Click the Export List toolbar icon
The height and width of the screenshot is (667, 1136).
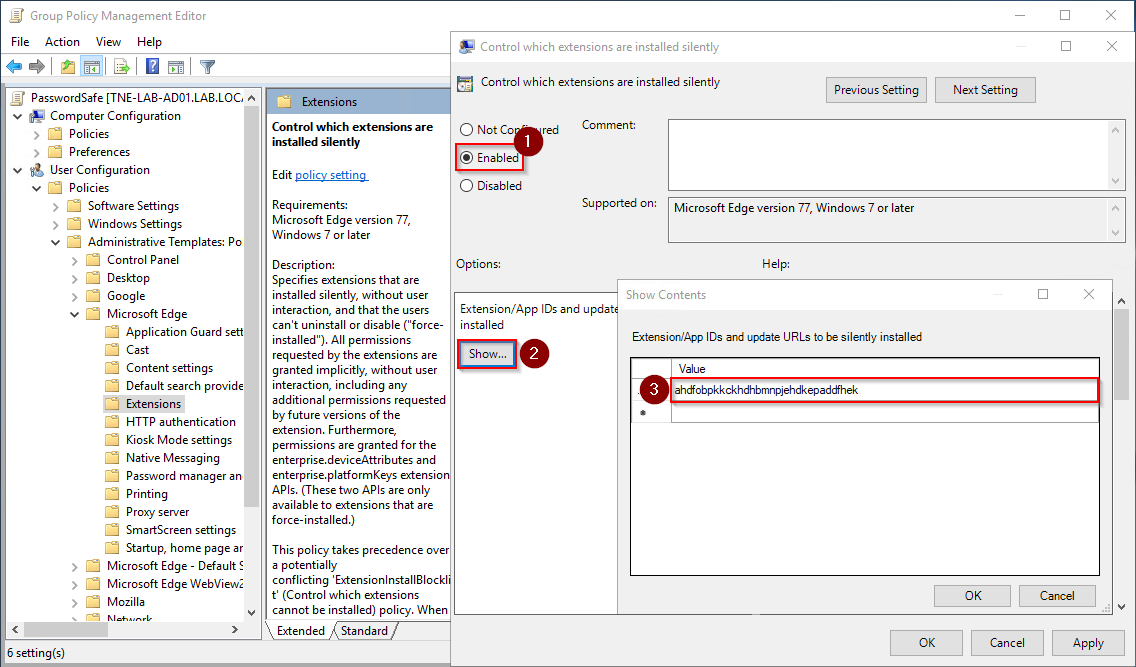click(x=122, y=67)
